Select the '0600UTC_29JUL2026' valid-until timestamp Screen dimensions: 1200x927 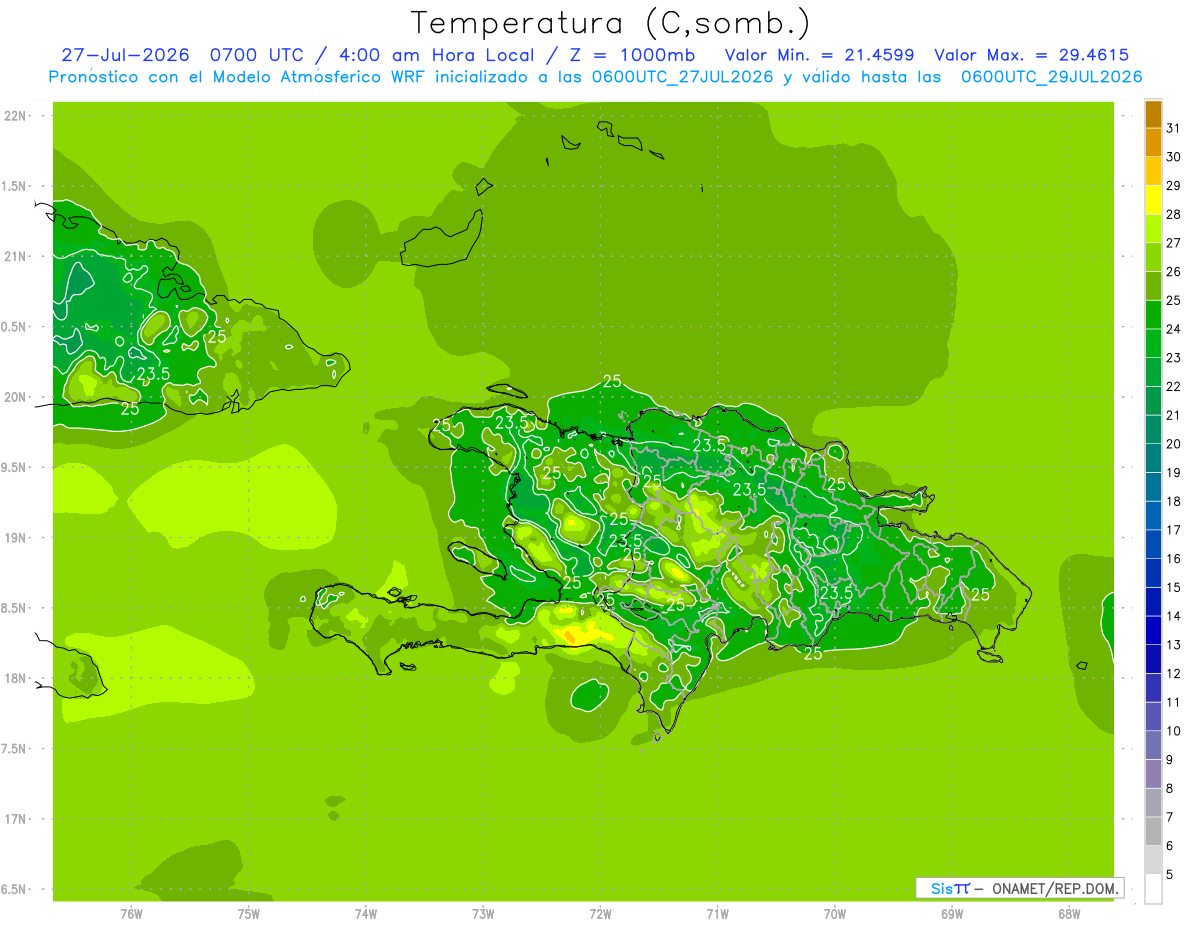[x=1051, y=77]
